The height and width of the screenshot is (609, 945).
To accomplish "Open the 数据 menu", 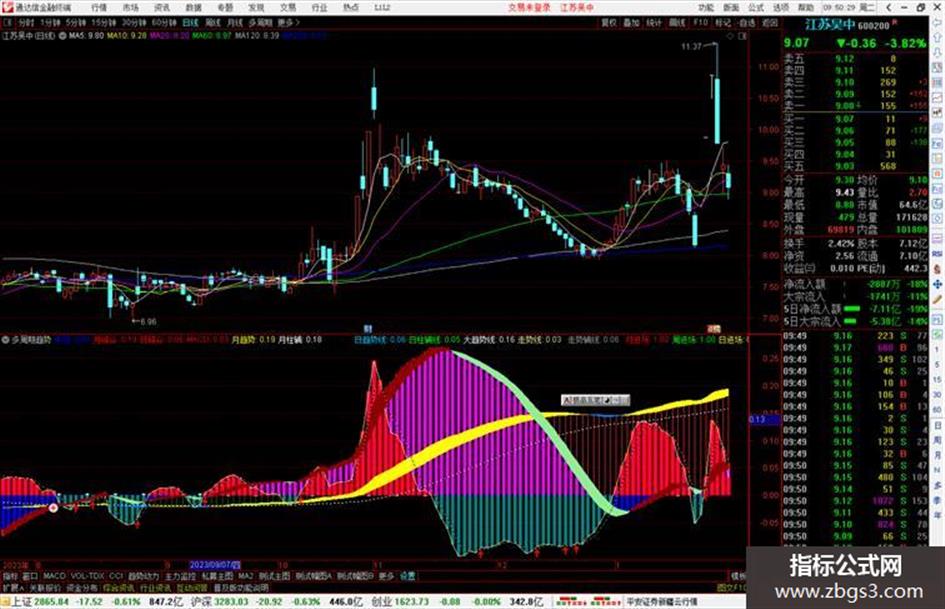I will tap(193, 7).
